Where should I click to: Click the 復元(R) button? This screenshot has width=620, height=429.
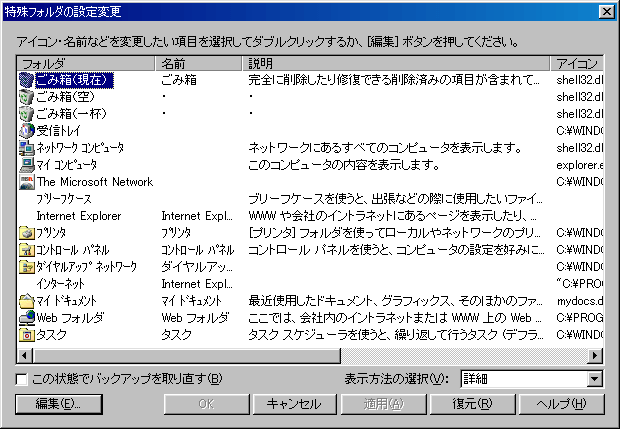(x=472, y=404)
